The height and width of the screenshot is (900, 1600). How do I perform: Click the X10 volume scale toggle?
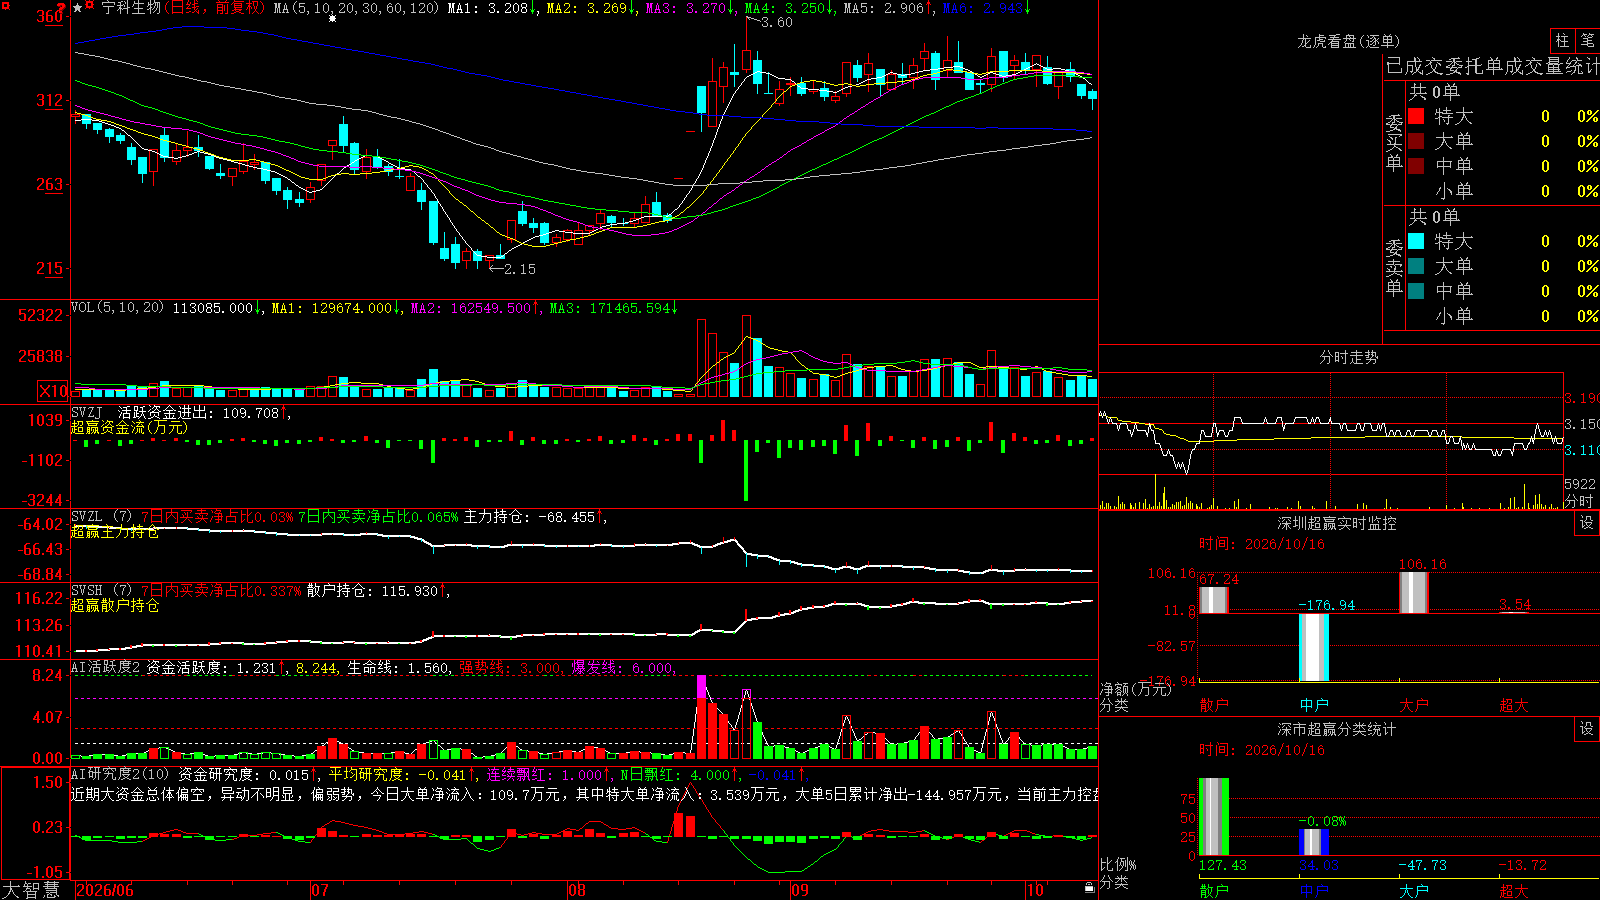[x=53, y=391]
